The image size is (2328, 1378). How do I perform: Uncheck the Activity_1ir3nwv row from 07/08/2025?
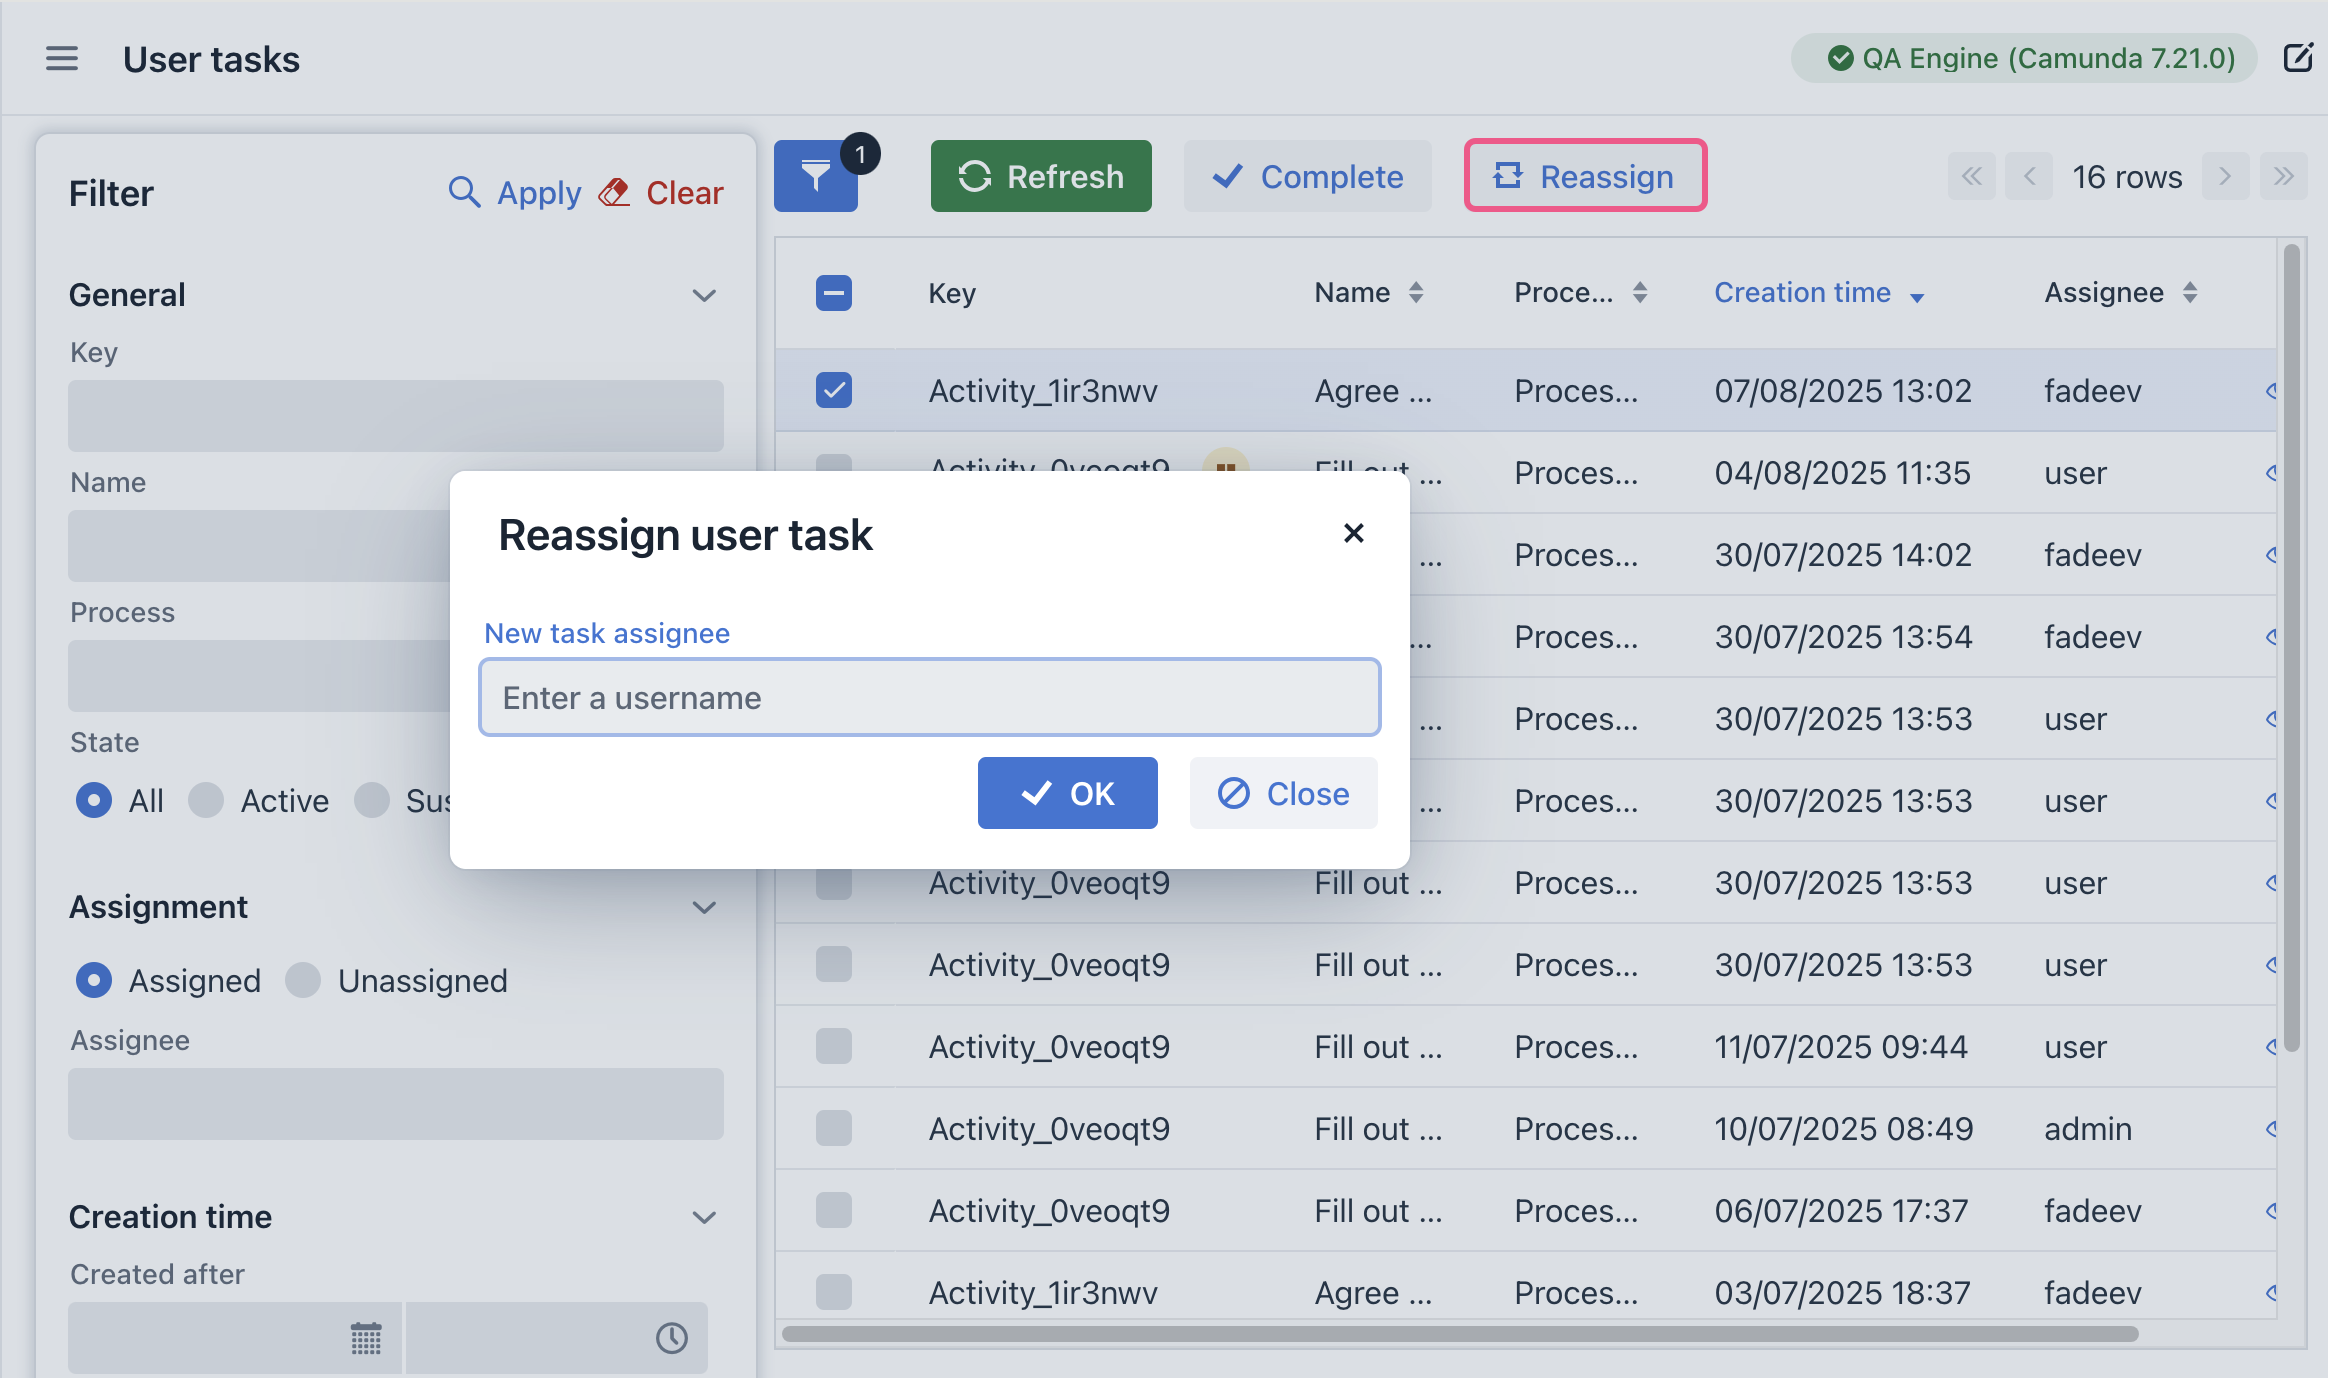pos(834,390)
